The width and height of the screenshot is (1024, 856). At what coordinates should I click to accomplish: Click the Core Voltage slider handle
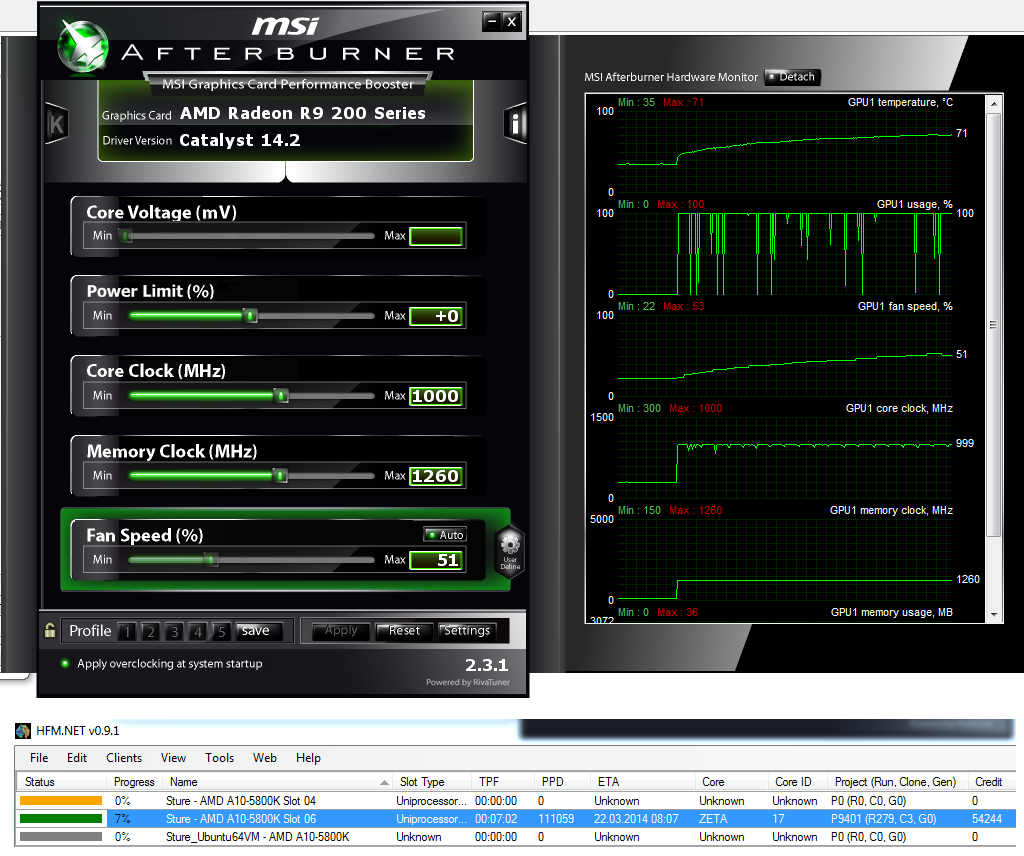[126, 236]
